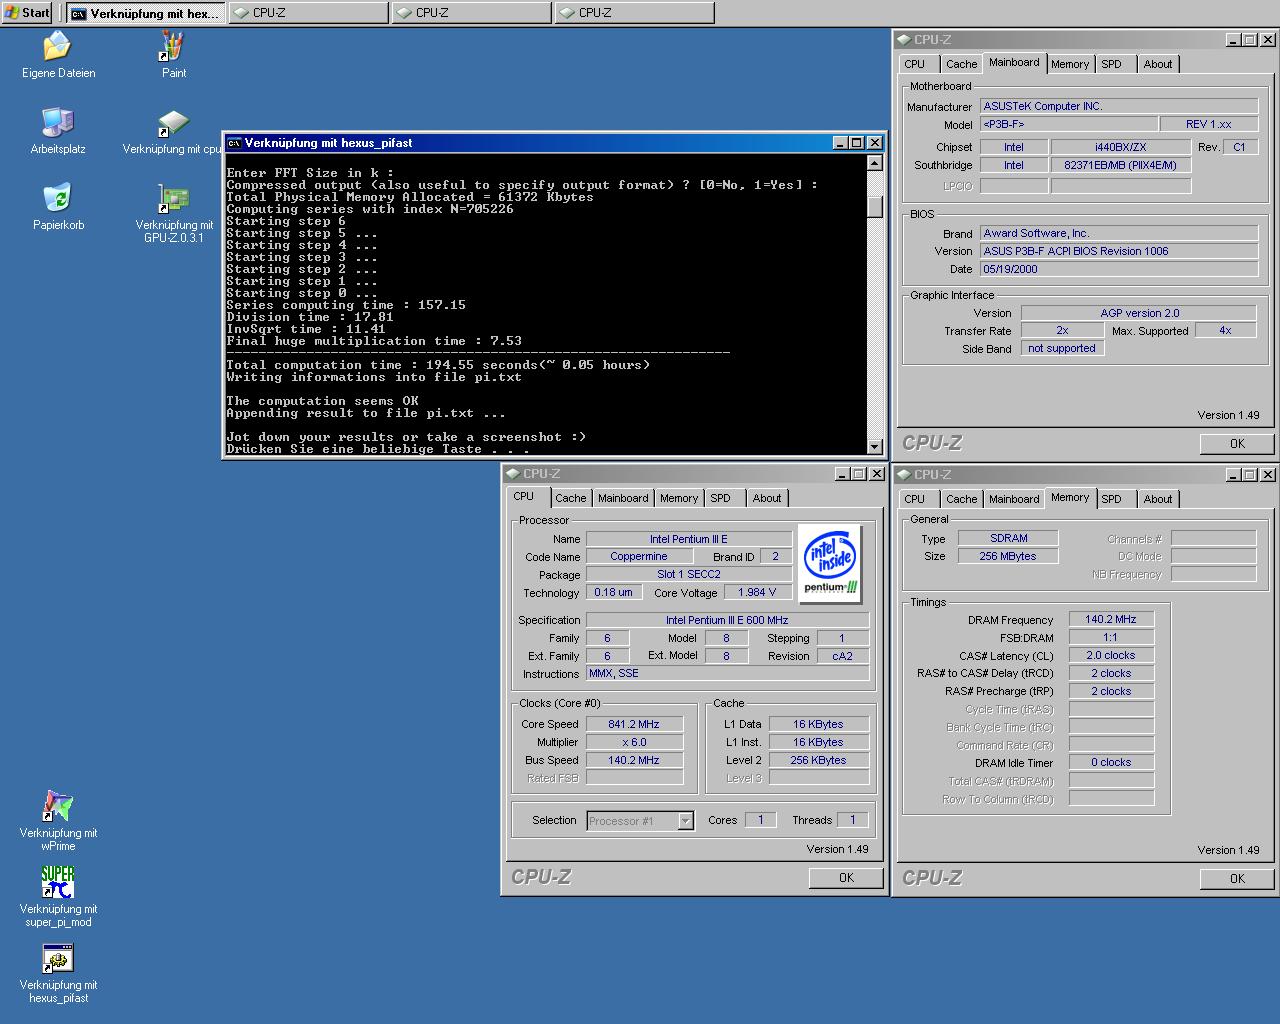This screenshot has height=1024, width=1280.
Task: Click the Bus Speed 140.2 MHz field
Action: pyautogui.click(x=634, y=760)
